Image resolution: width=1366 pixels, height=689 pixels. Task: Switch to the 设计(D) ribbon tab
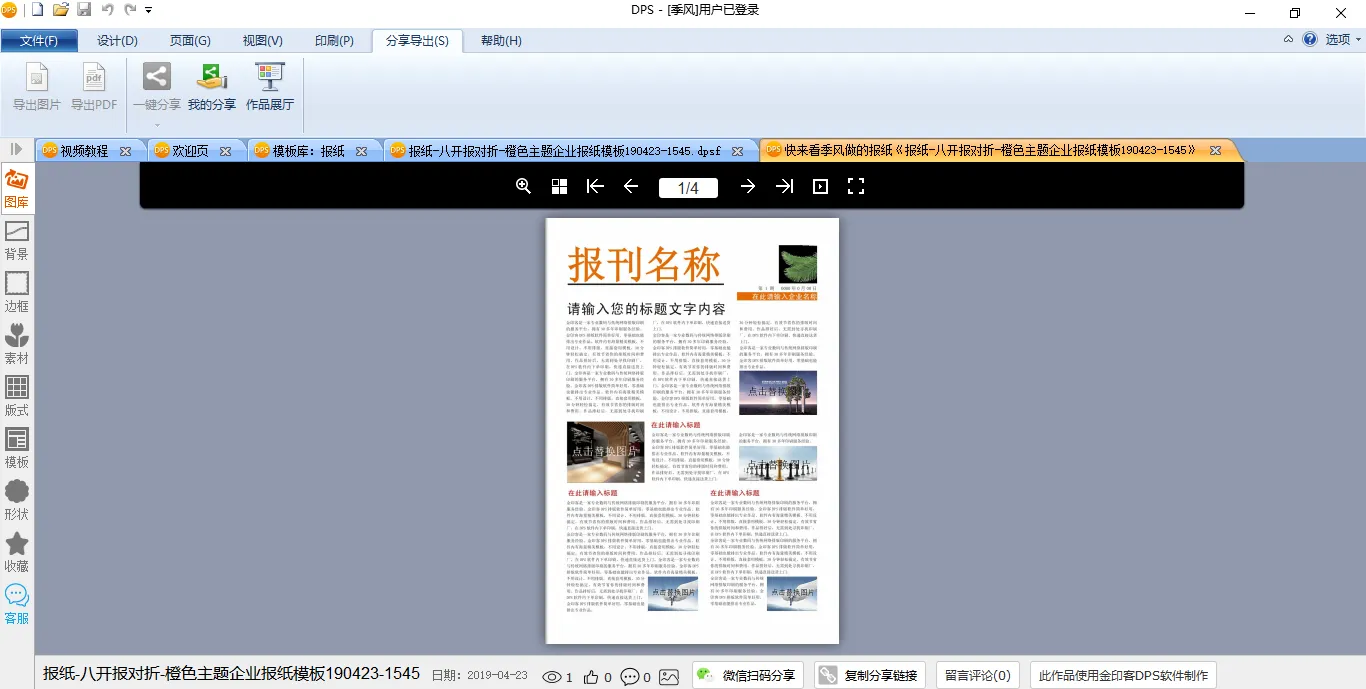click(x=117, y=41)
